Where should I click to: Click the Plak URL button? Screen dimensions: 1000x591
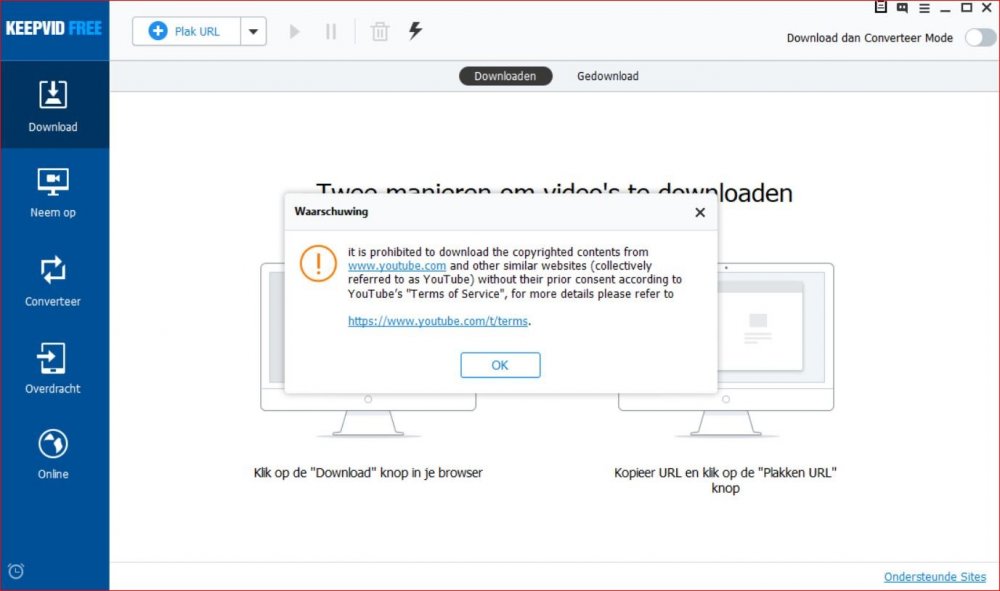point(186,31)
